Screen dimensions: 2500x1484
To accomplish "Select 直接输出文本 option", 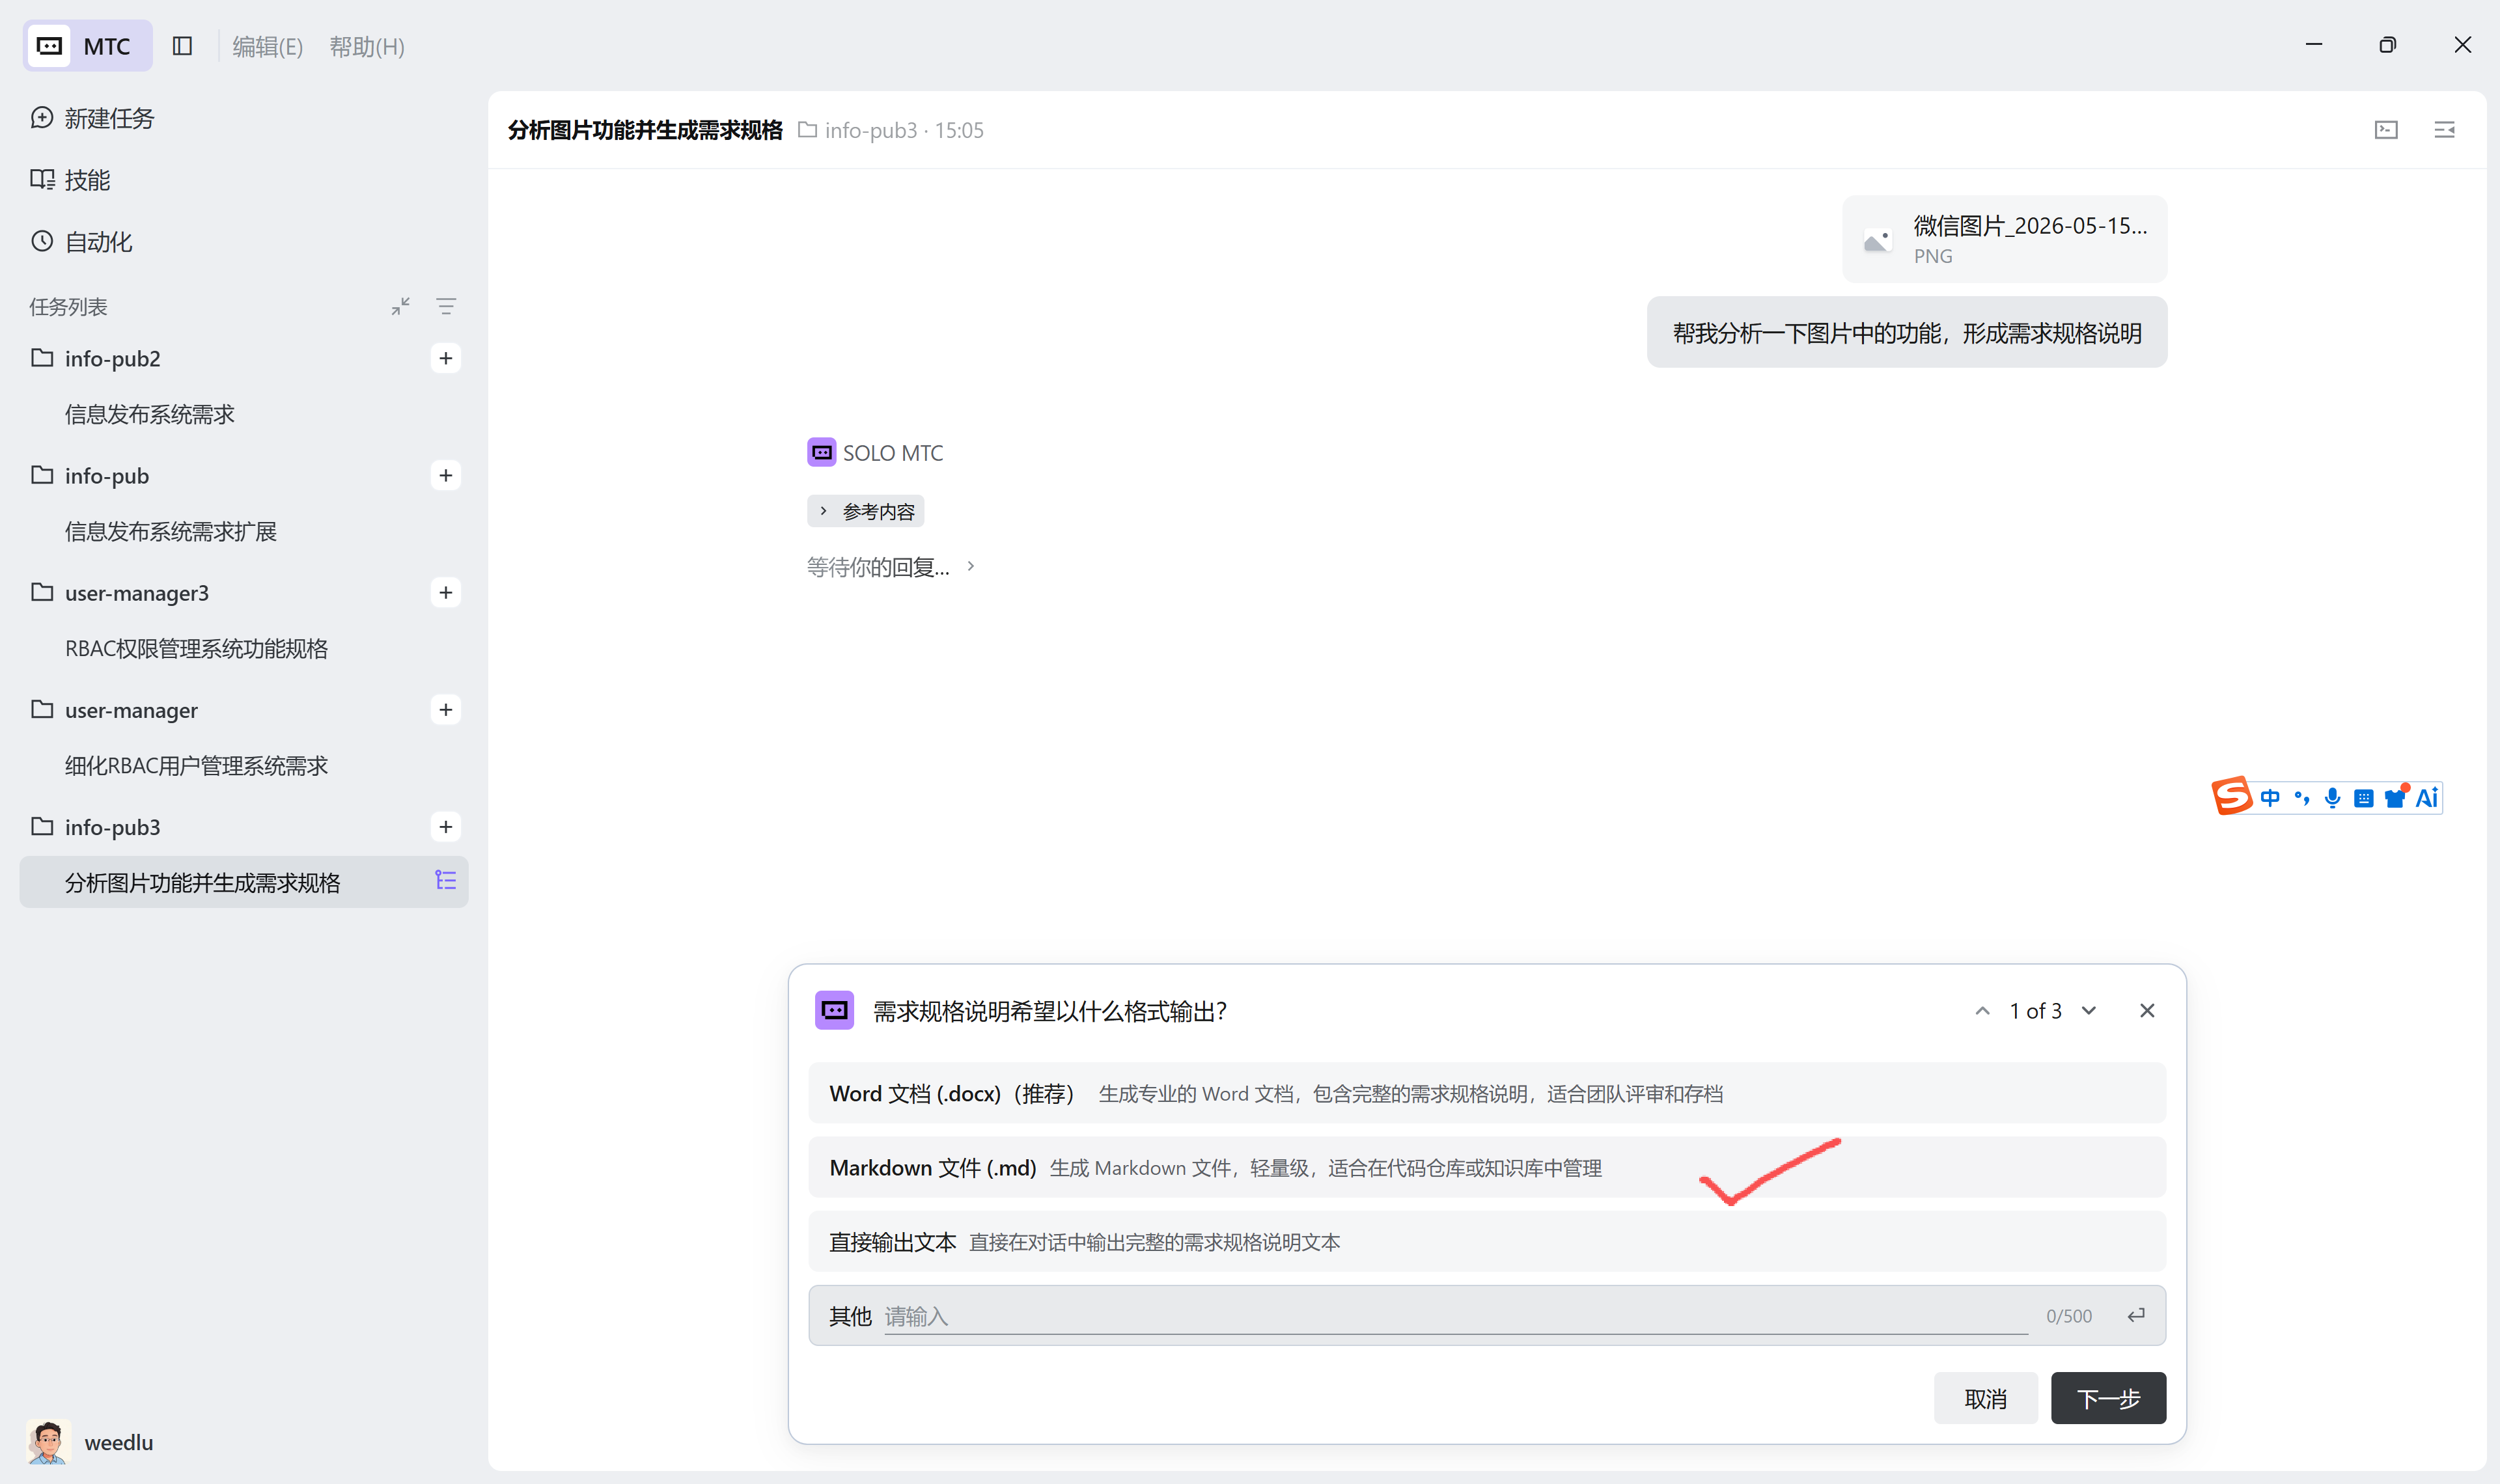I will pos(1487,1241).
